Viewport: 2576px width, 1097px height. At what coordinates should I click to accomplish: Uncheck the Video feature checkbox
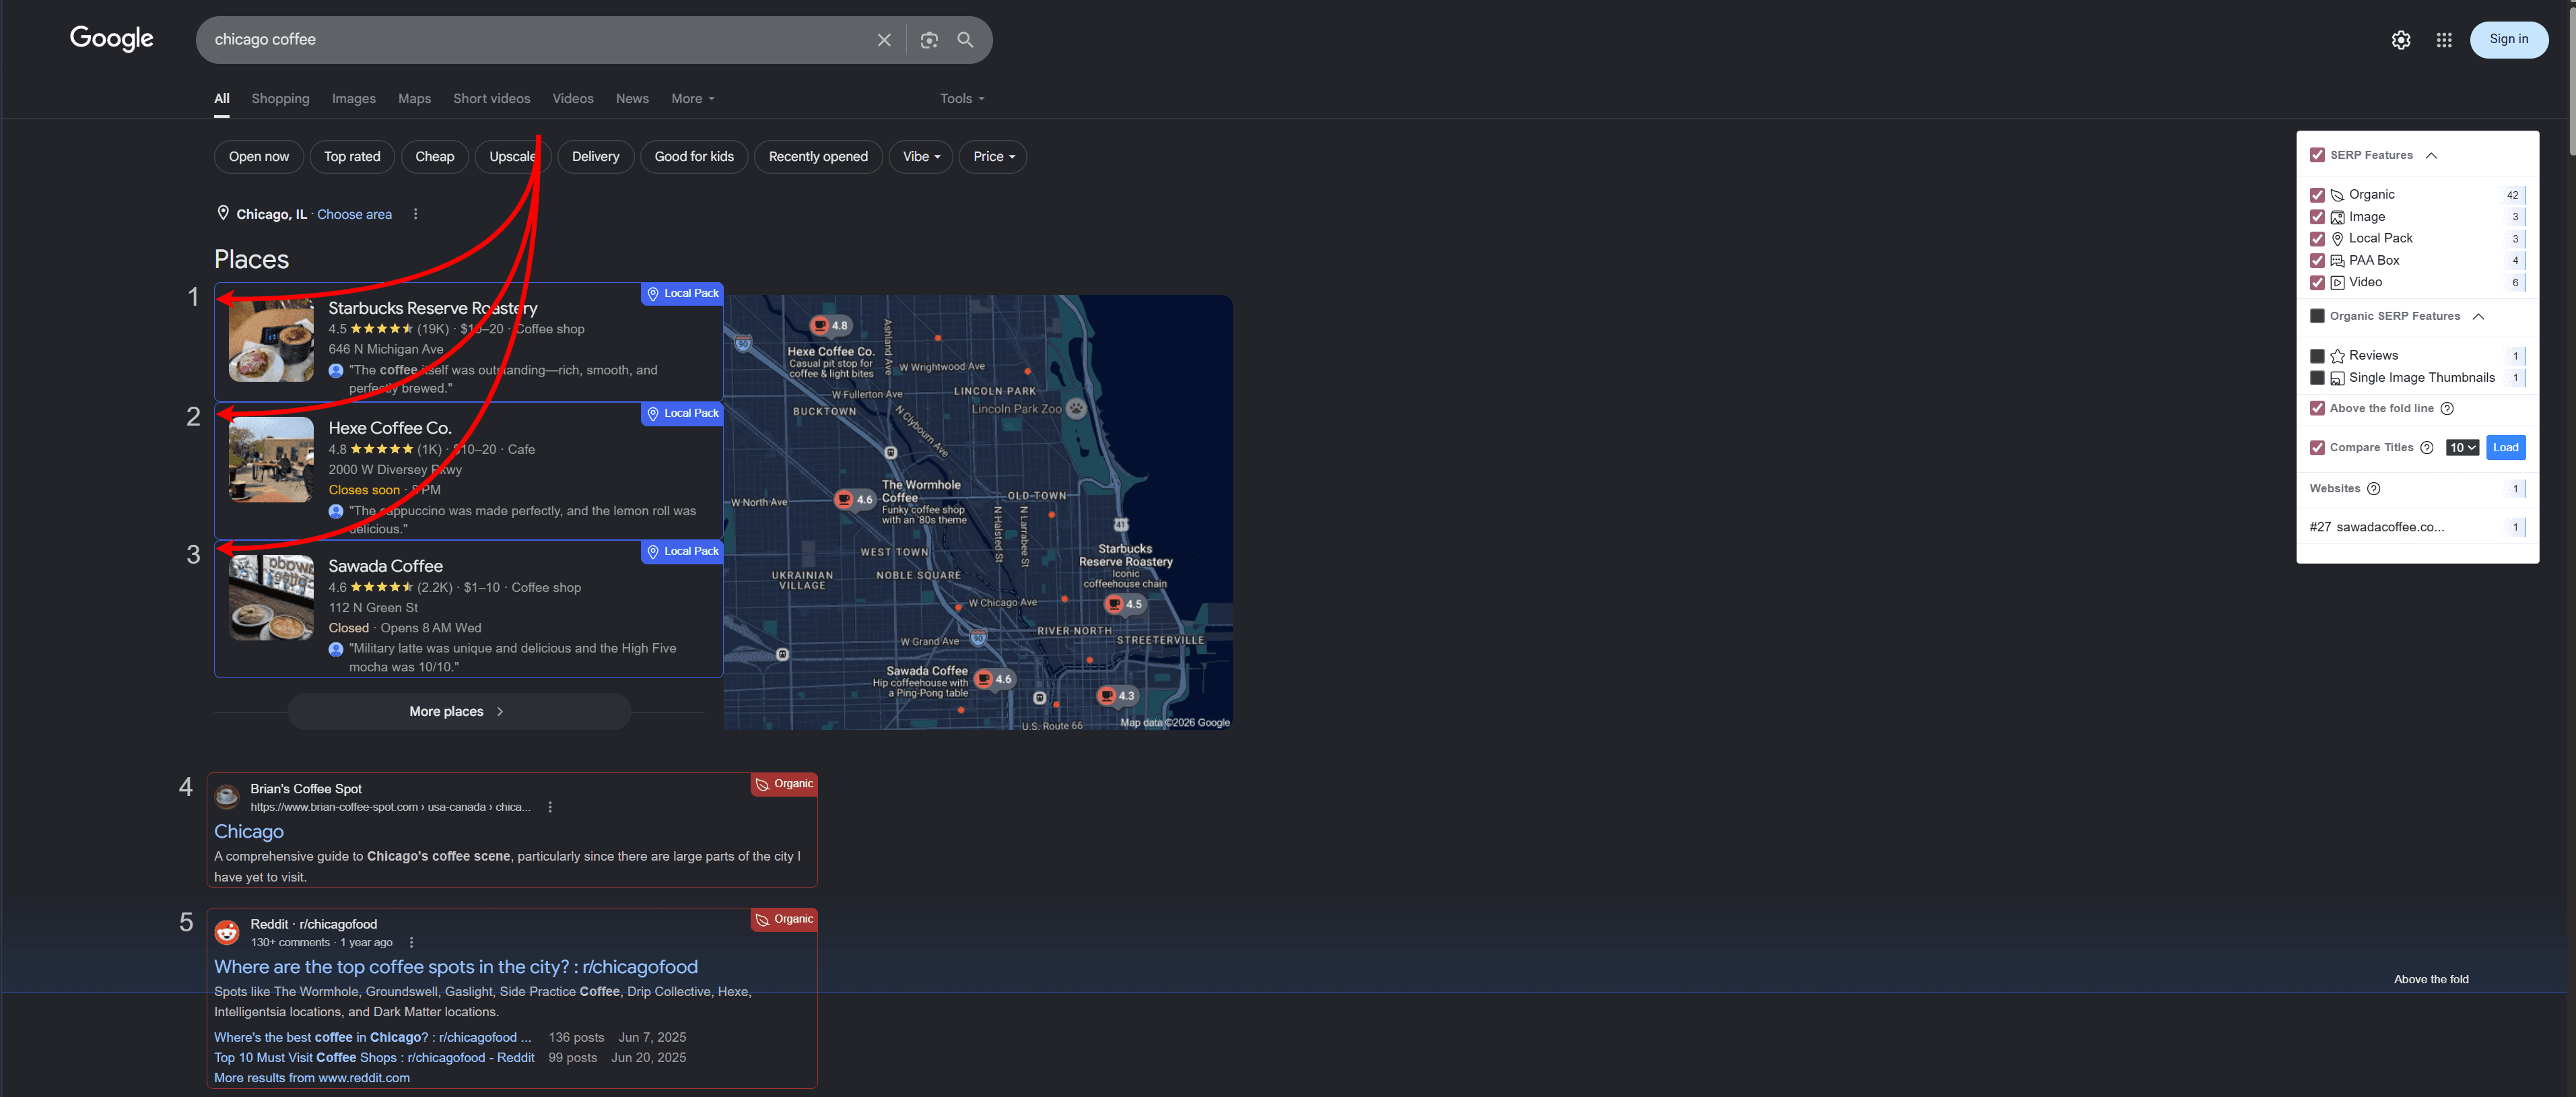(x=2317, y=282)
